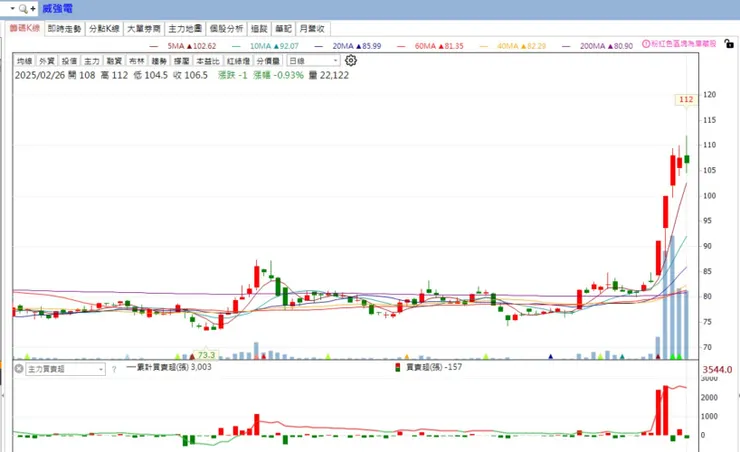Toggle the 融資 overlay button

click(x=114, y=61)
